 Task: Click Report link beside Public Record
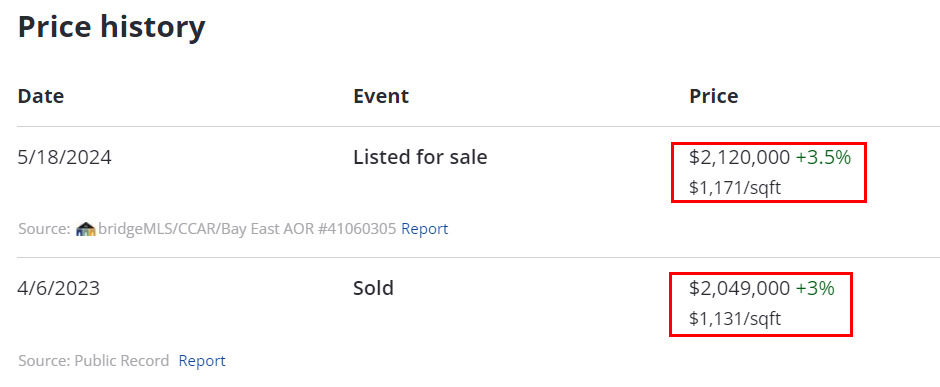pyautogui.click(x=202, y=361)
